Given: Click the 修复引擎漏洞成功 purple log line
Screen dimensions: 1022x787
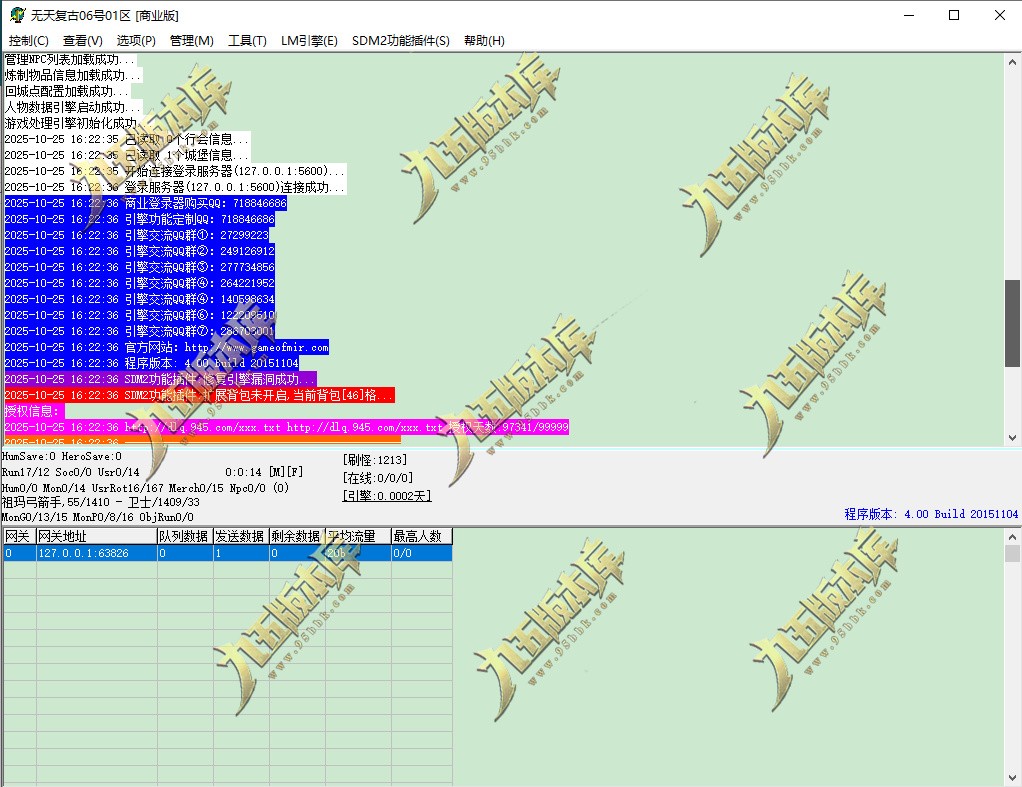Looking at the screenshot, I should [x=160, y=379].
